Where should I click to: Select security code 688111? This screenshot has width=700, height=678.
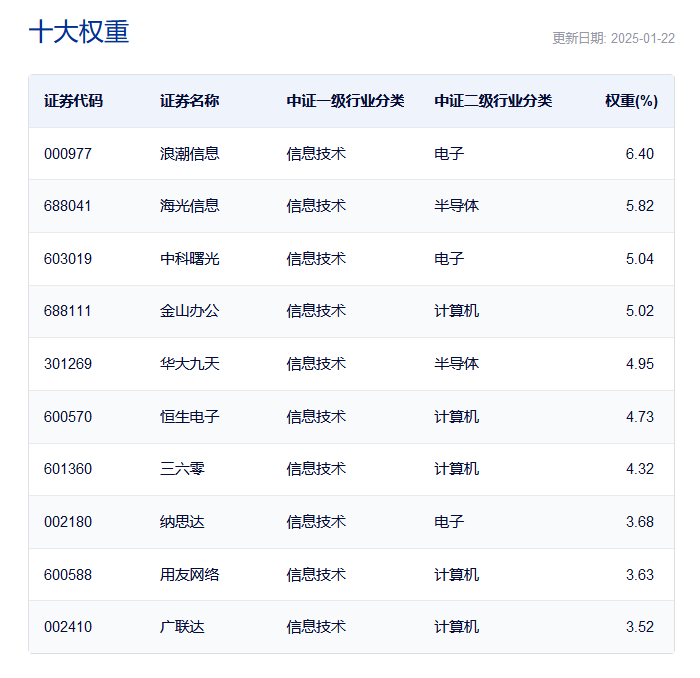pos(67,311)
